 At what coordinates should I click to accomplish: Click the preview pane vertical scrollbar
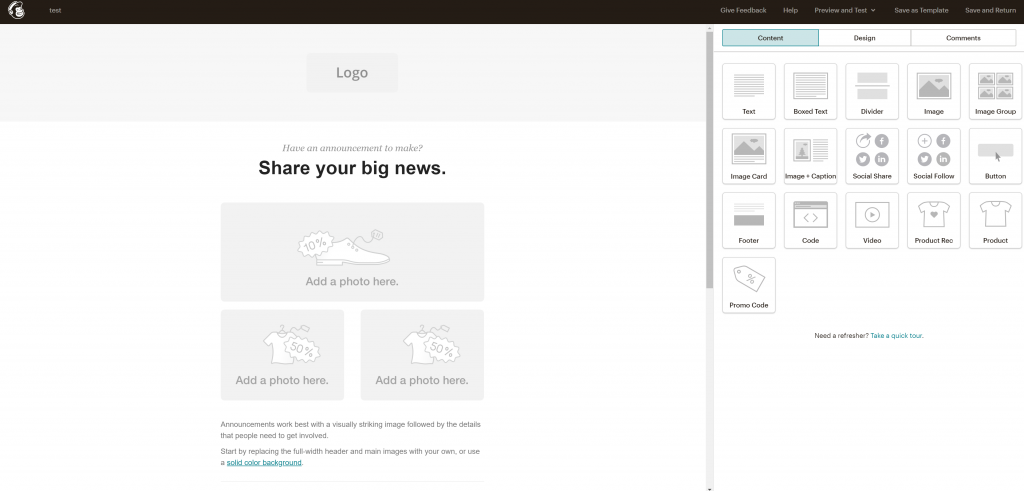point(709,159)
